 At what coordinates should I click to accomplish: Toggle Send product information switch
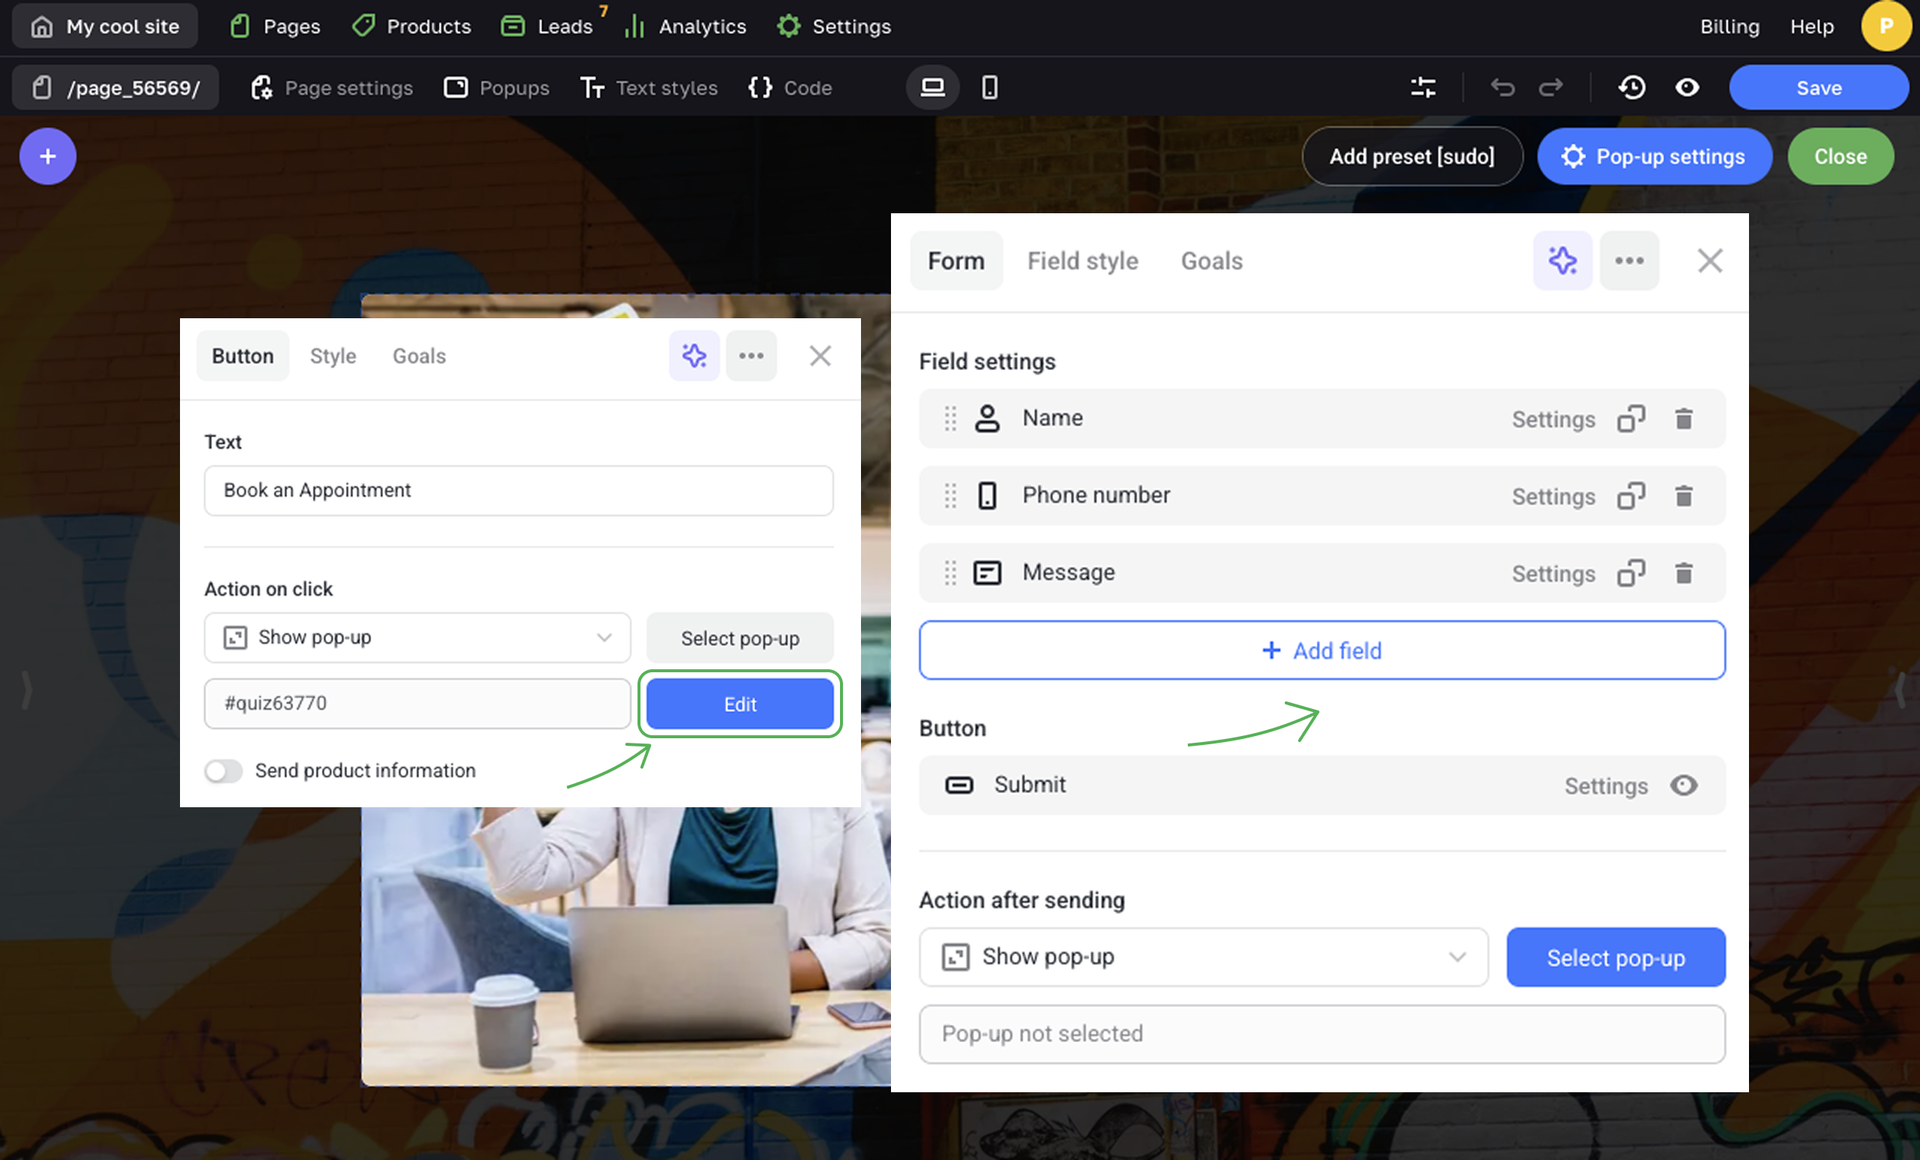point(224,771)
